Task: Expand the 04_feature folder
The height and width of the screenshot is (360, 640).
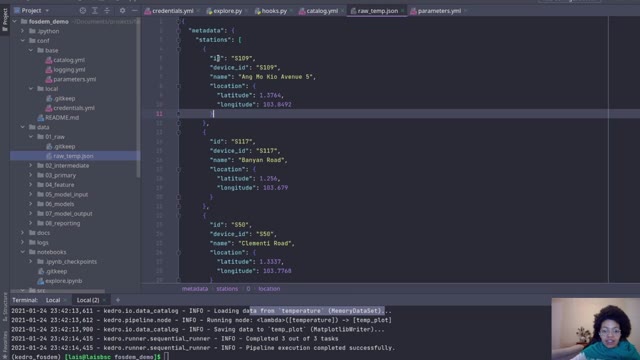Action: 31,184
